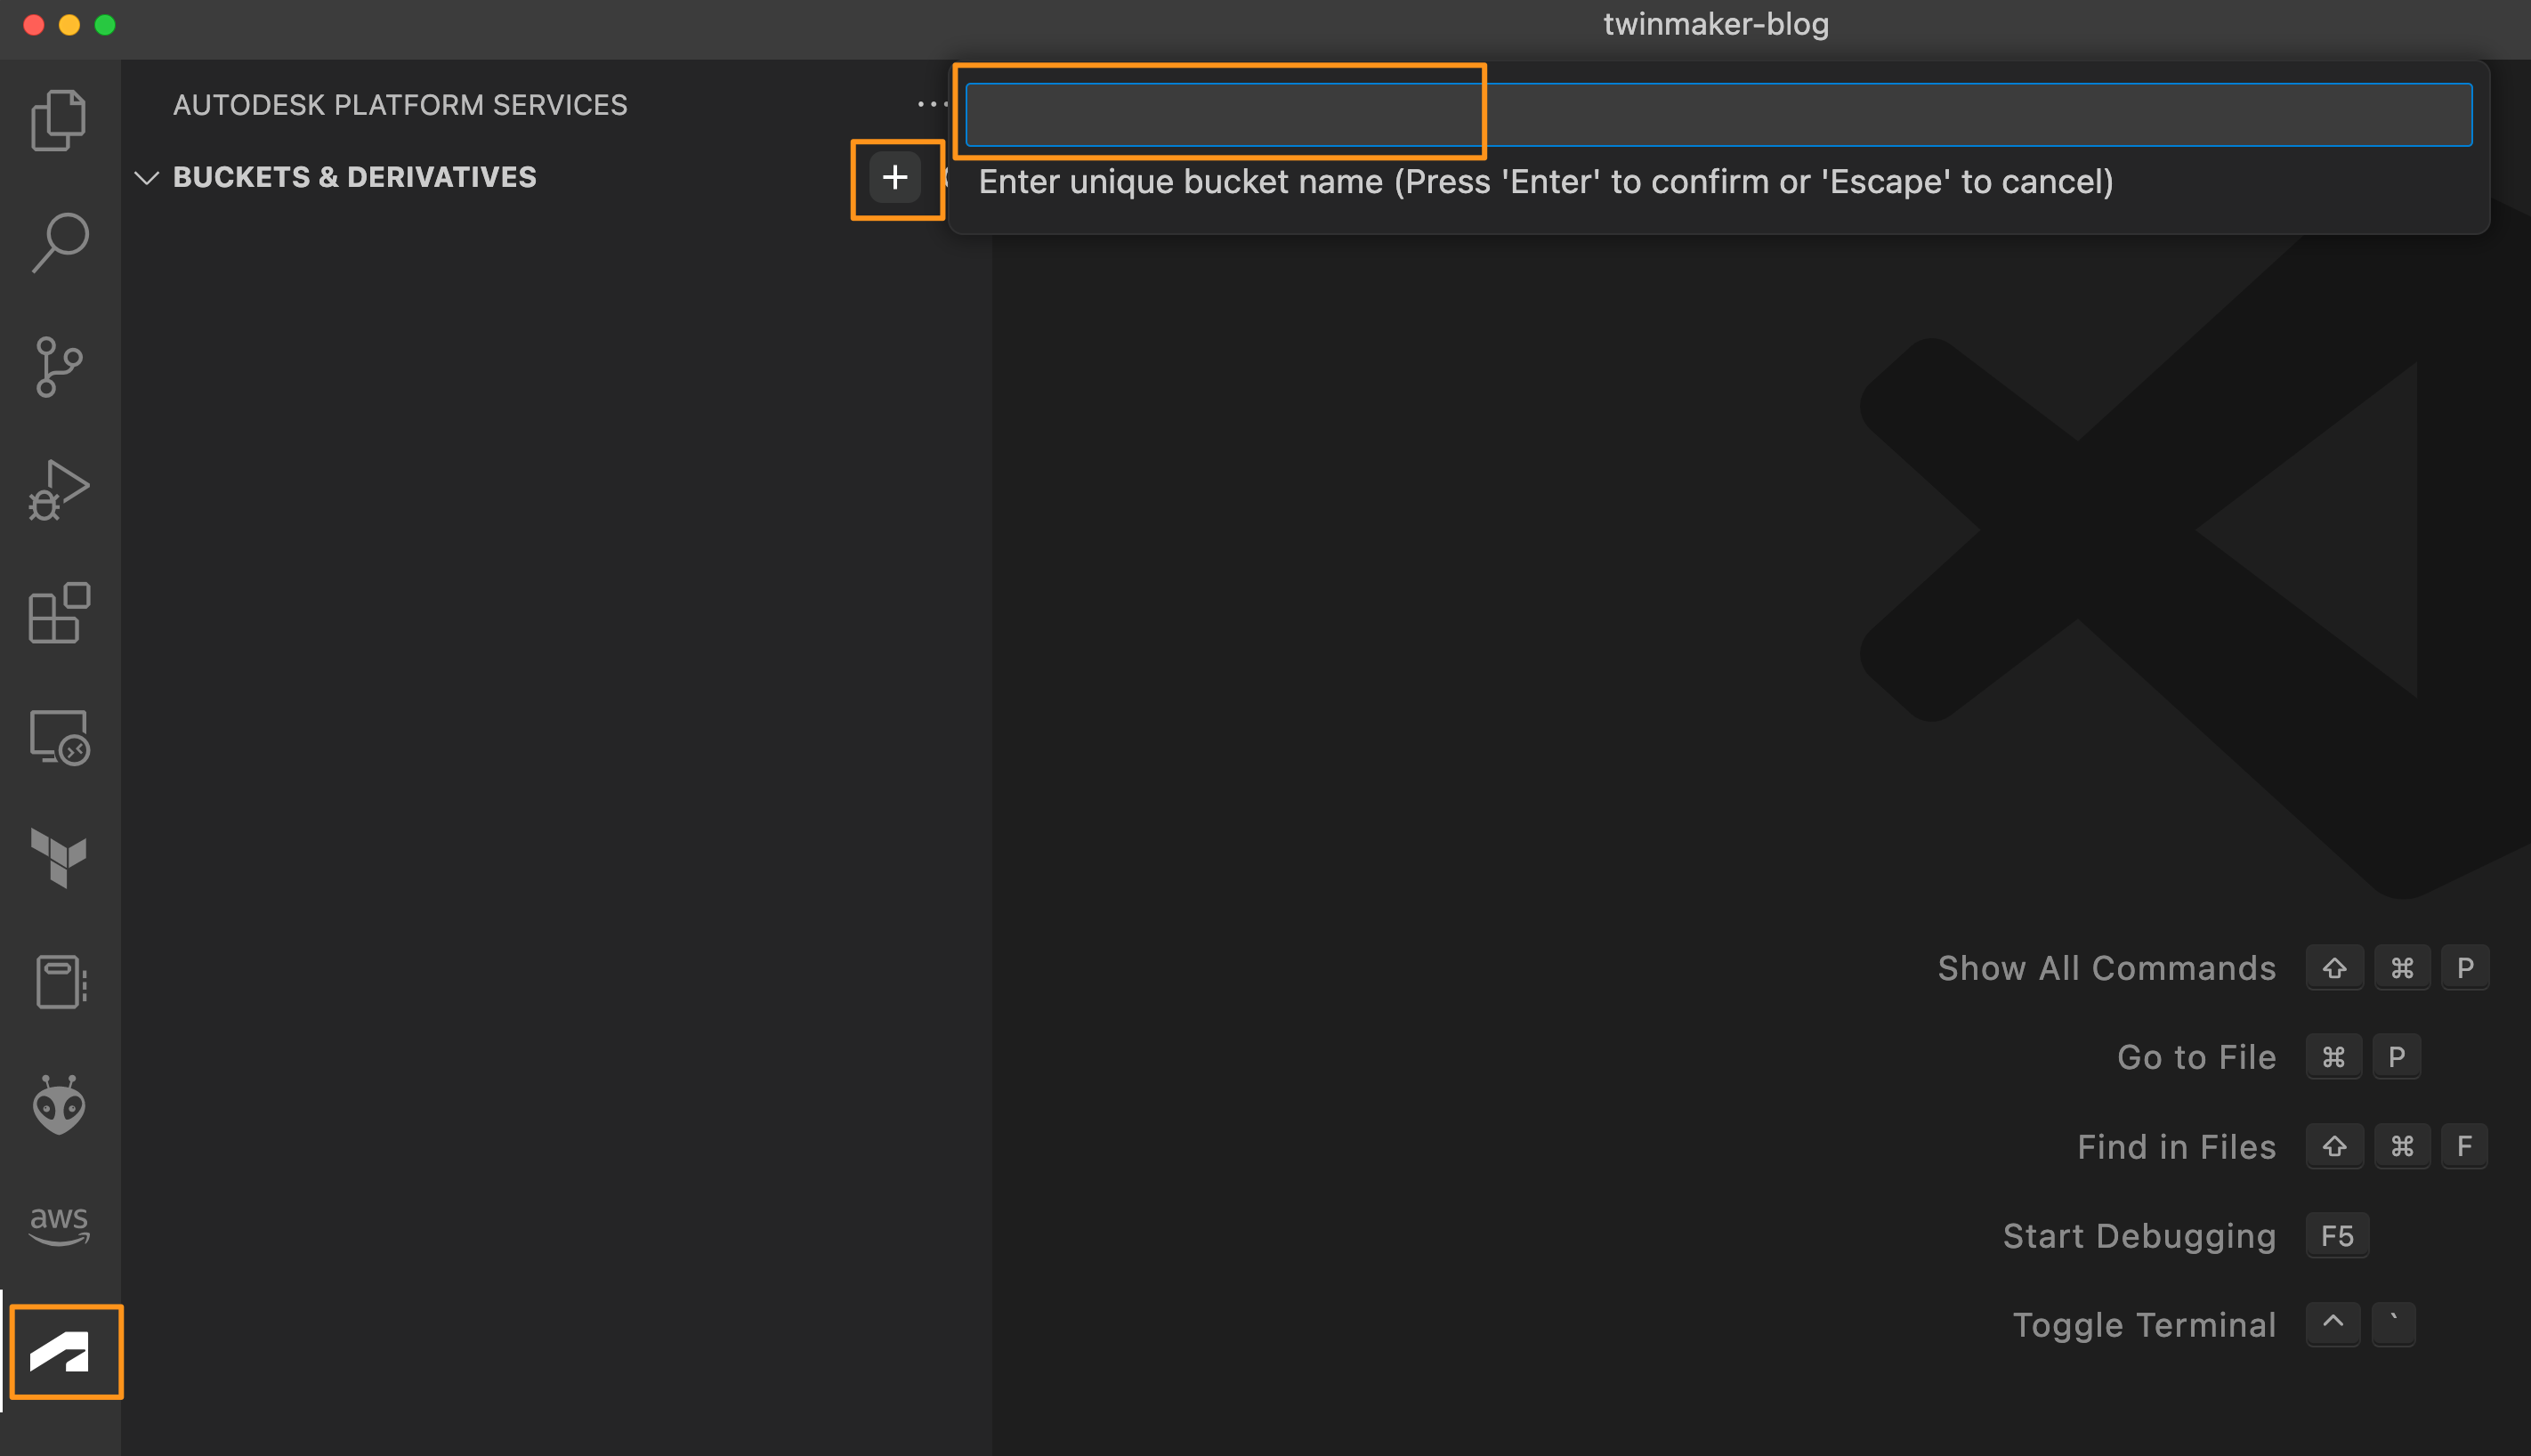Click the twinmaker-blog window title
This screenshot has height=1456, width=2531.
tap(1716, 24)
